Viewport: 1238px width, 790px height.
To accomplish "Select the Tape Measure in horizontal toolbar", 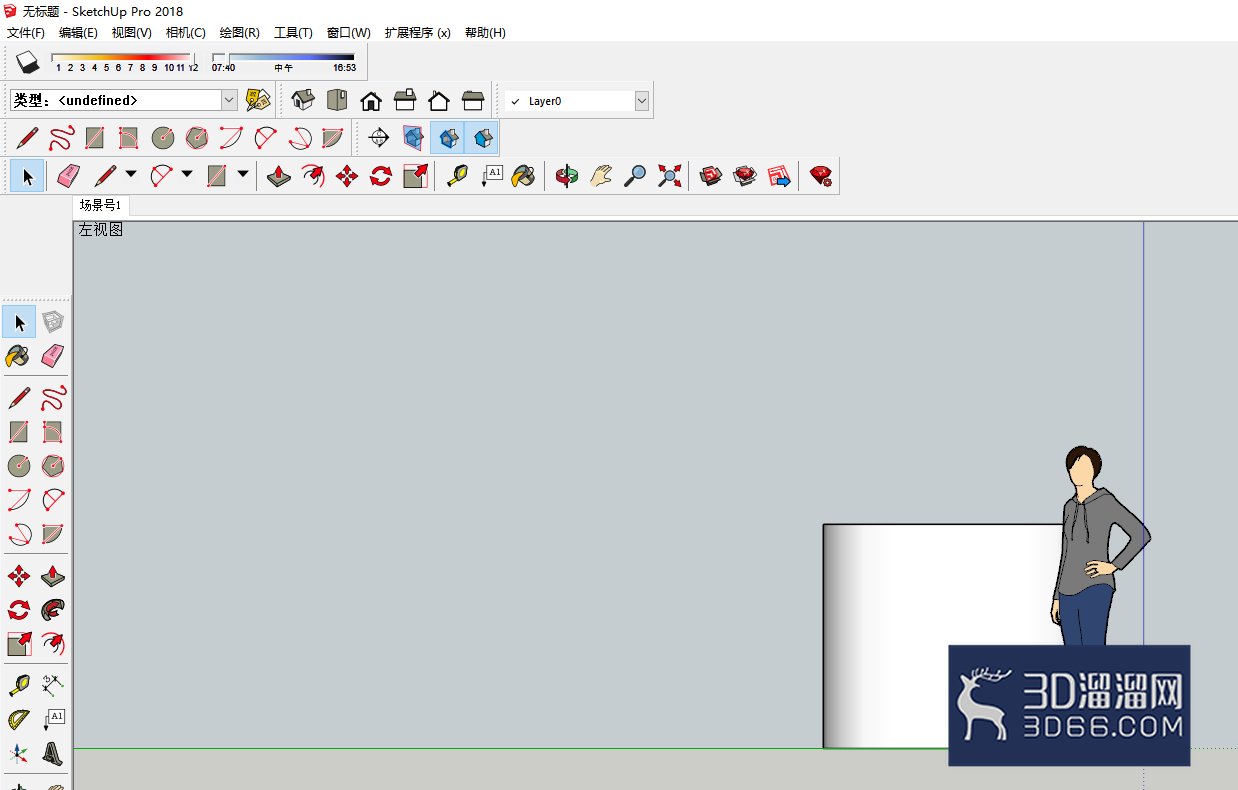I will 457,176.
